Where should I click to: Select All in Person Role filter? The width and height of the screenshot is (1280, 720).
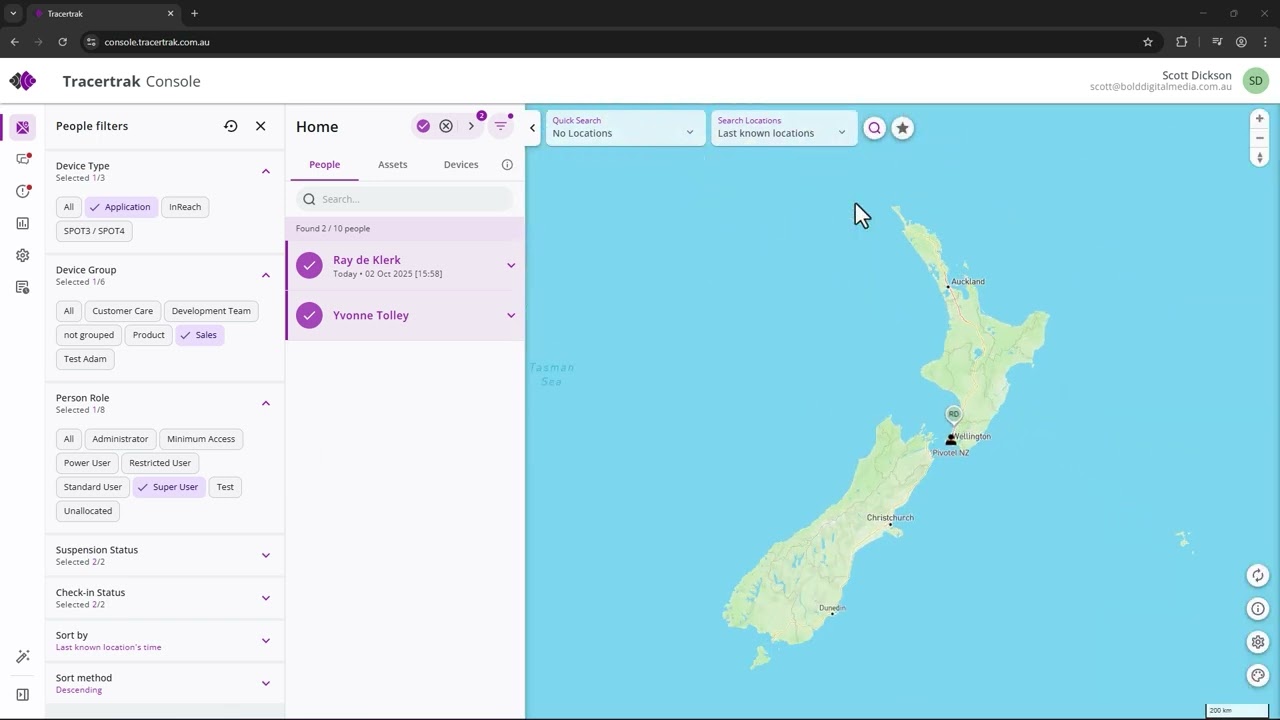[x=68, y=439]
